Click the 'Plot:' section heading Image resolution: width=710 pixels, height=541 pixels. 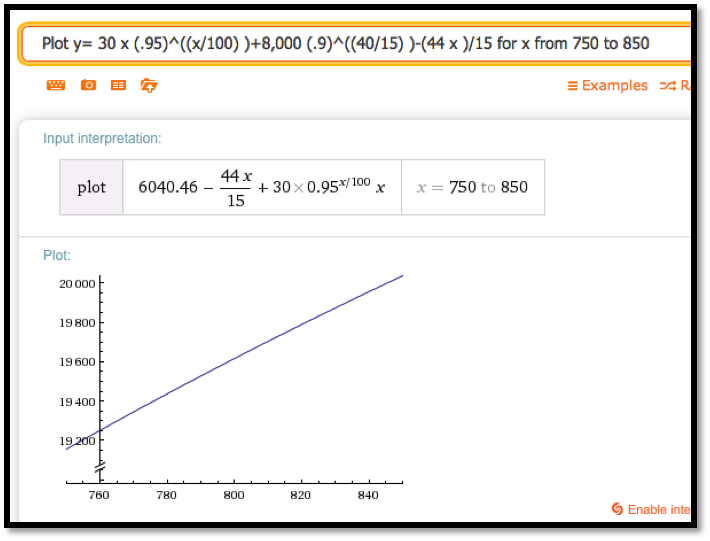pyautogui.click(x=57, y=255)
